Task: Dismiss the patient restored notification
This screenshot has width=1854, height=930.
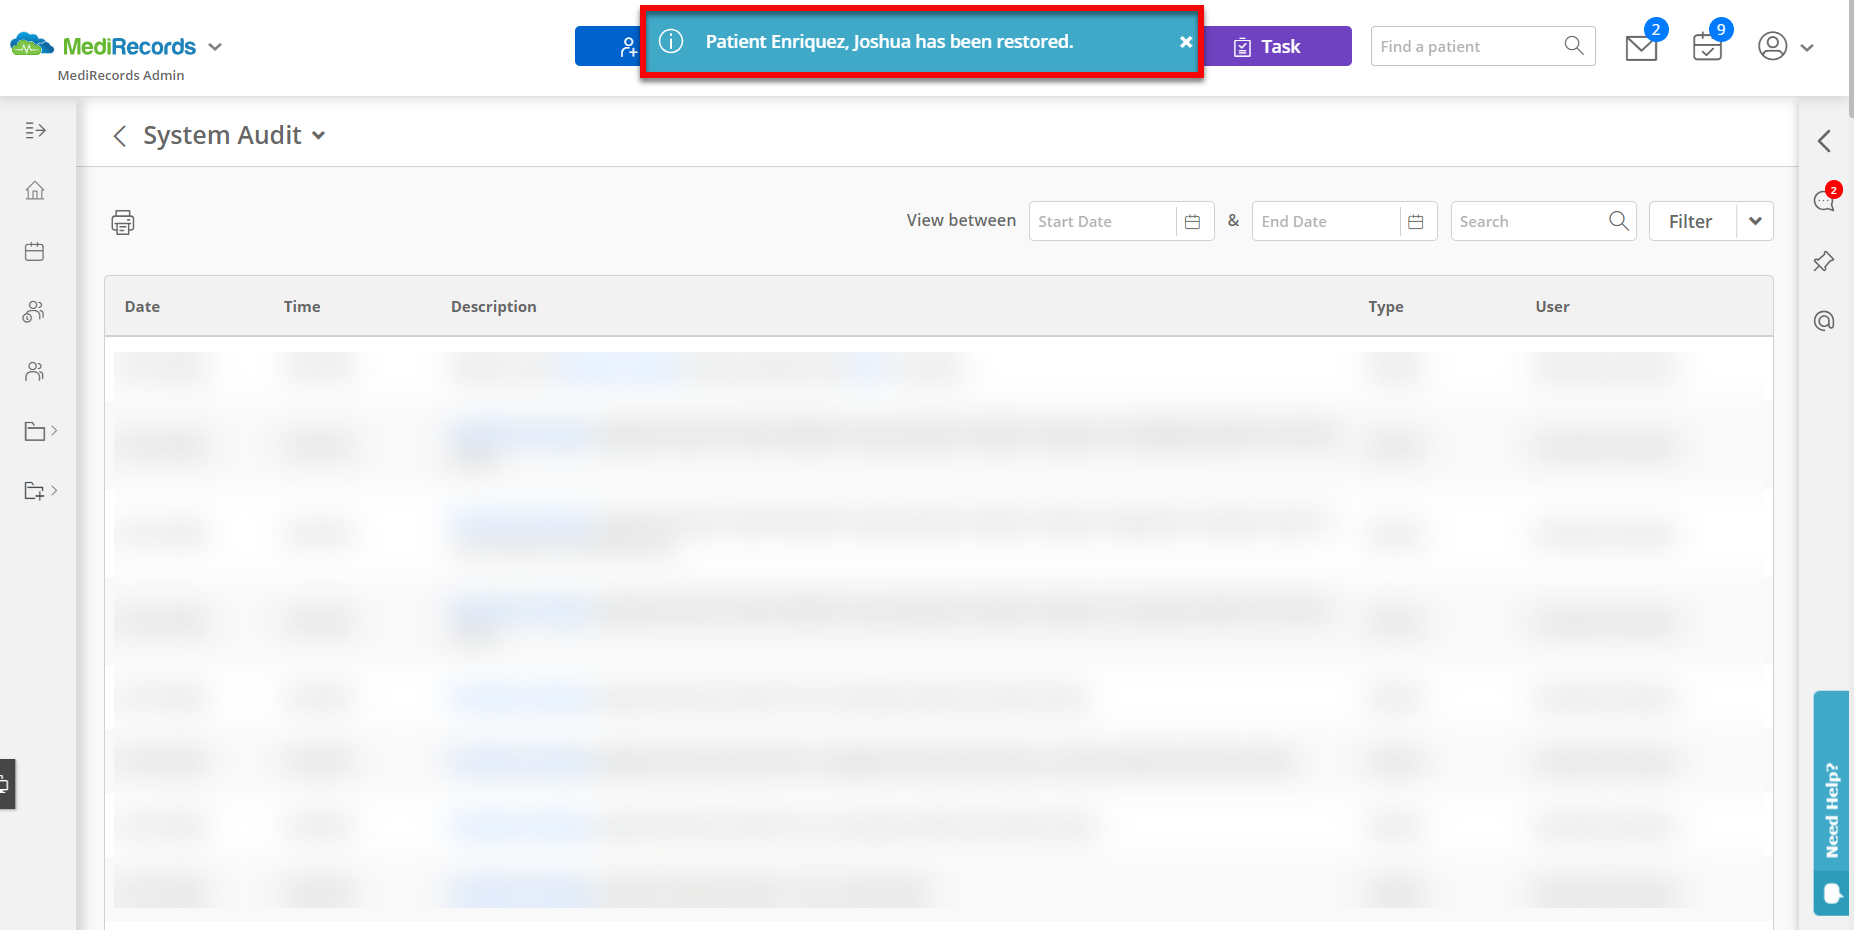Action: point(1185,42)
